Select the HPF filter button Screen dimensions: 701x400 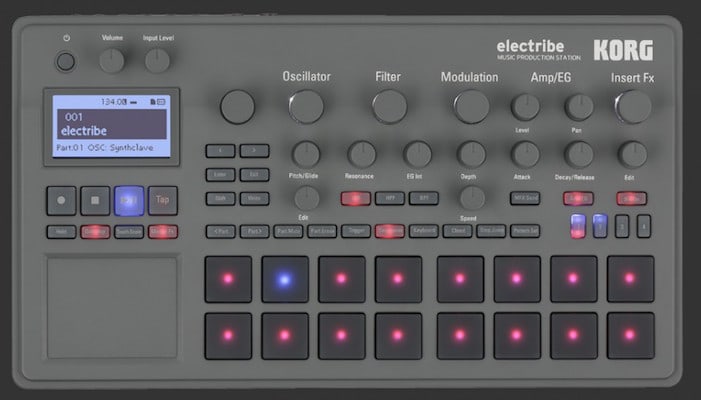click(x=390, y=198)
